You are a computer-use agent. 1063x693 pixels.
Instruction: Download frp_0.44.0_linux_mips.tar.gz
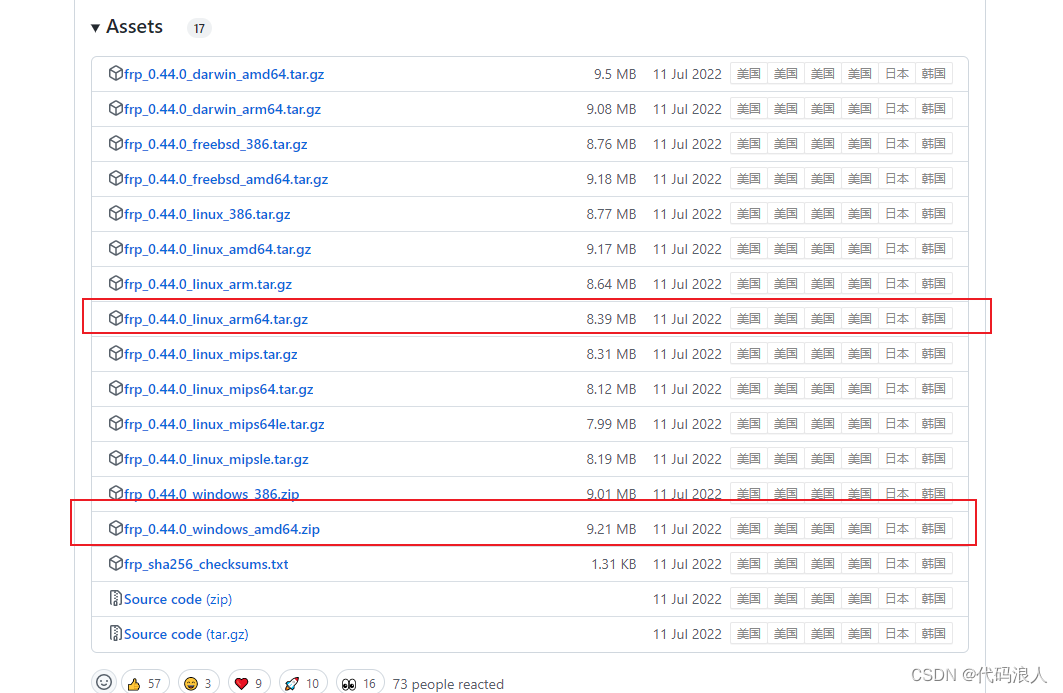(x=211, y=355)
